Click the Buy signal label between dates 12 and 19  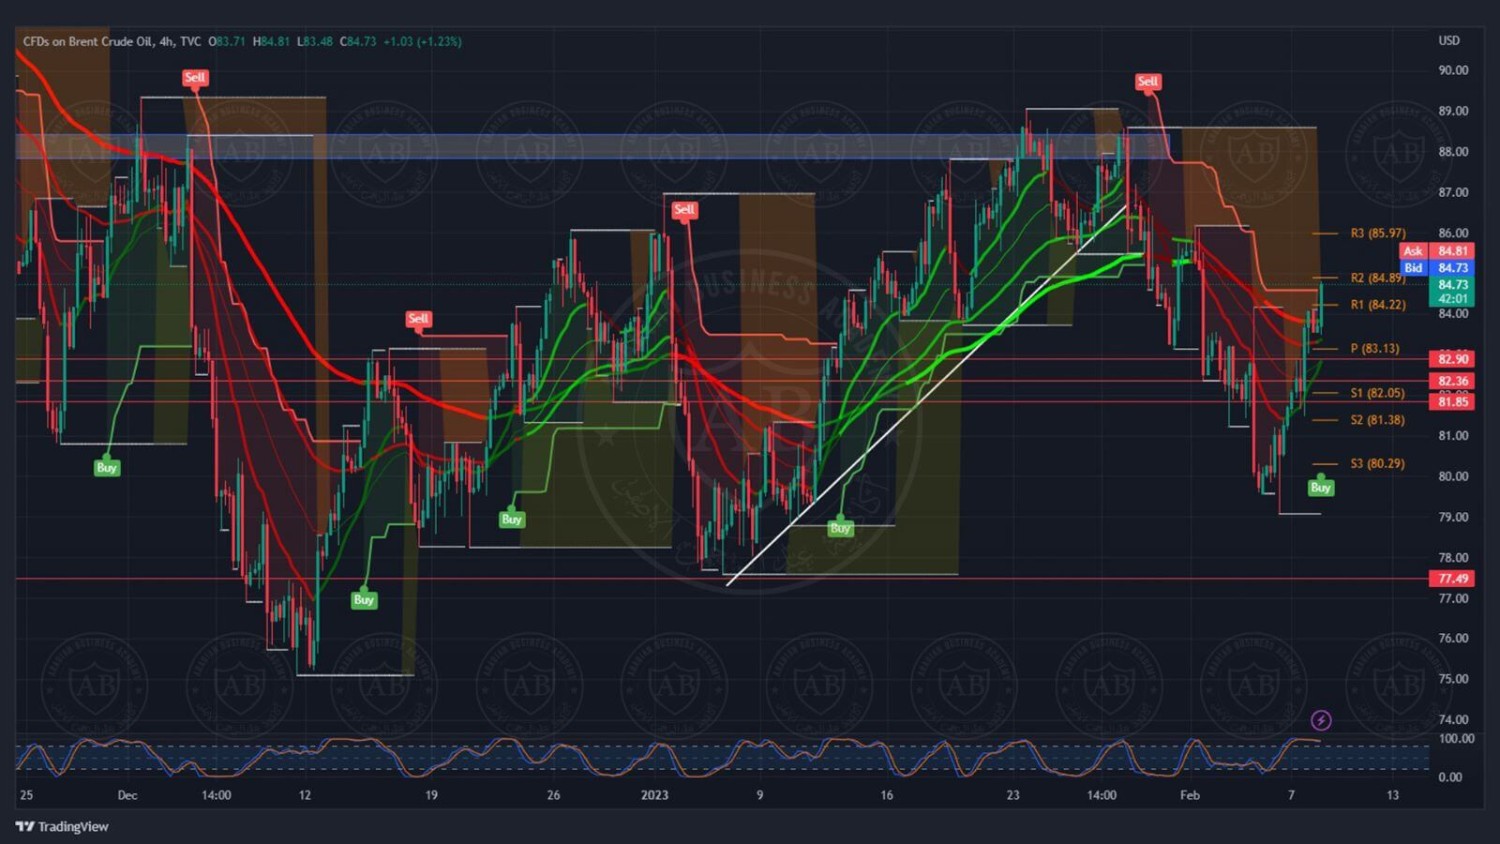point(364,600)
